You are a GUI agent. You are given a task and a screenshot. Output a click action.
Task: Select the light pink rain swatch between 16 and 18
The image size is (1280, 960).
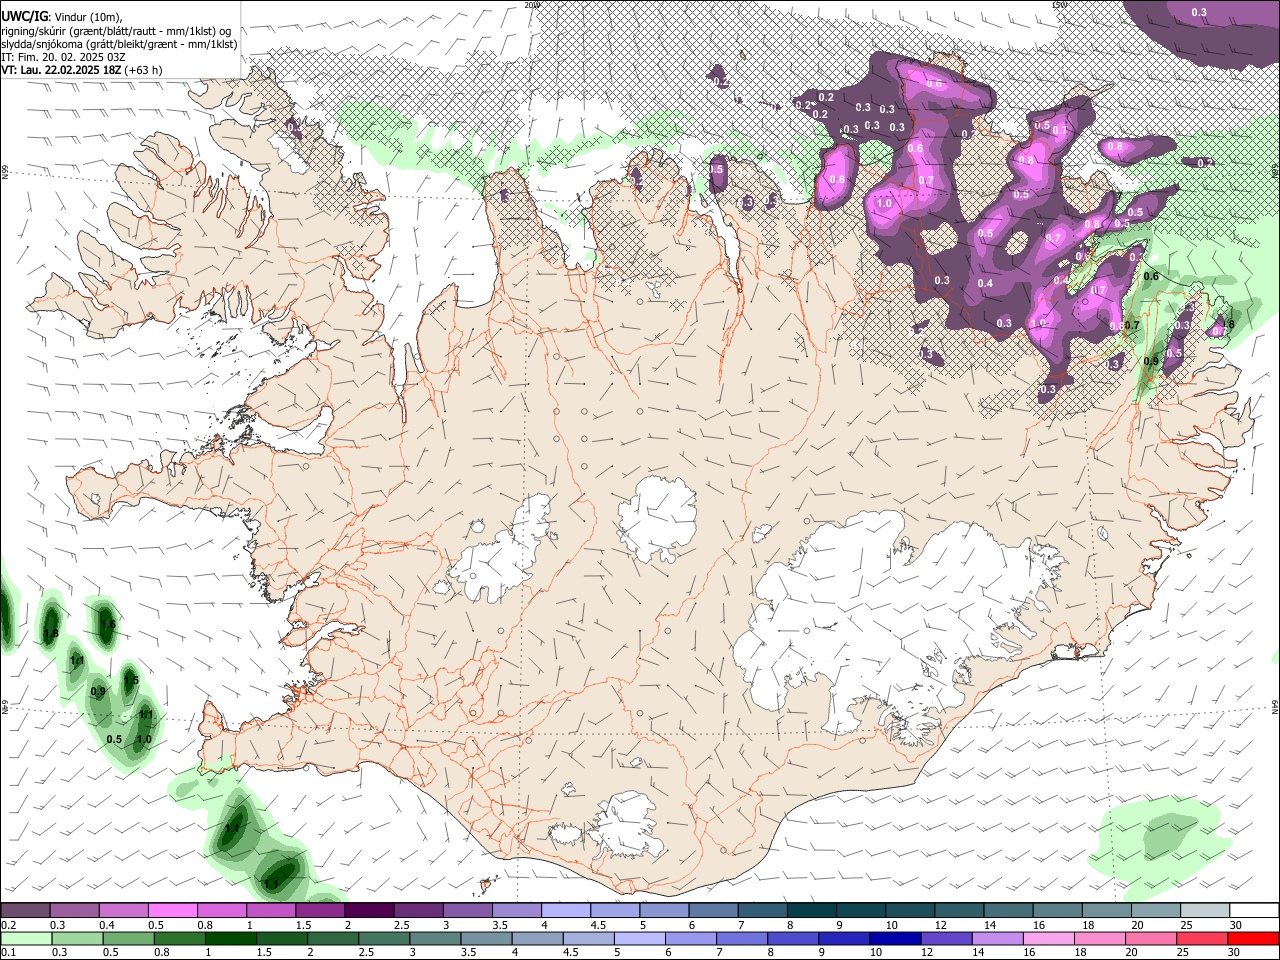1048,938
